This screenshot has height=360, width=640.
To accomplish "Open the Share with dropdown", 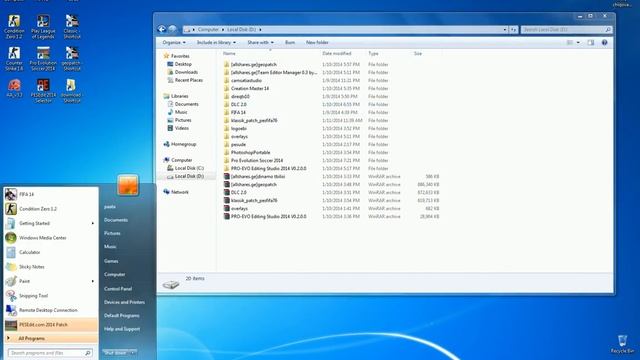I will click(x=260, y=42).
